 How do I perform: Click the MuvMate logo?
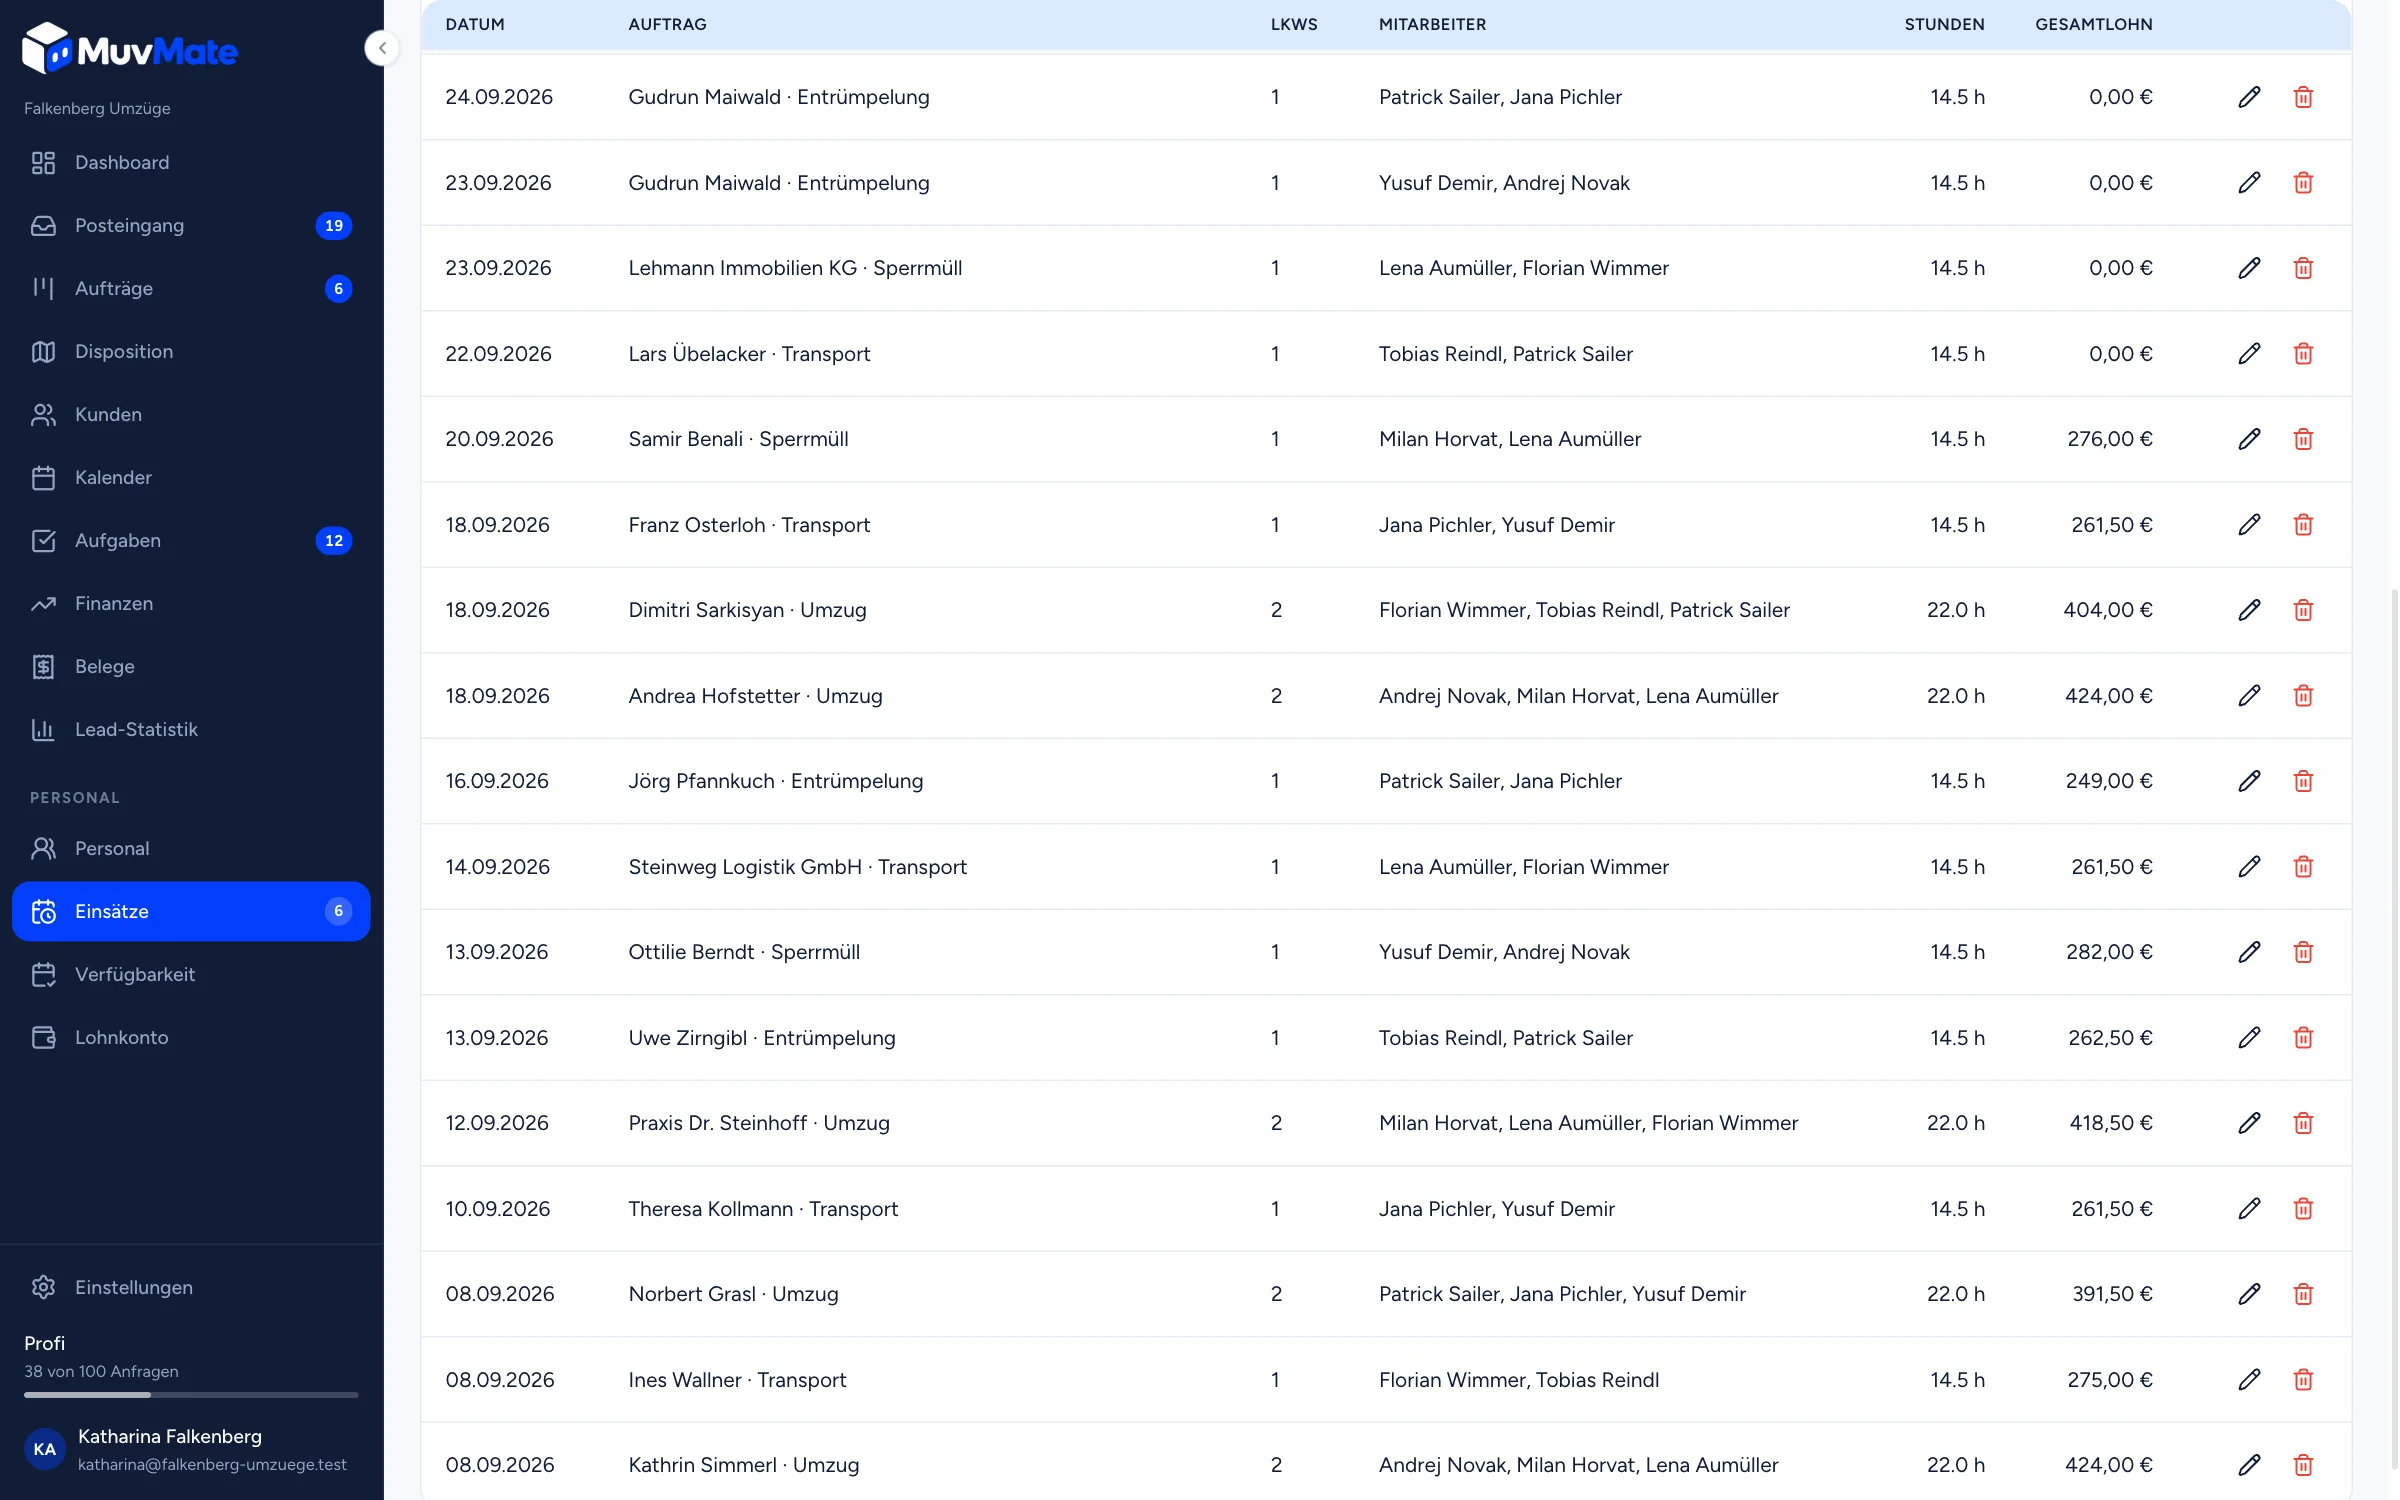click(x=130, y=49)
